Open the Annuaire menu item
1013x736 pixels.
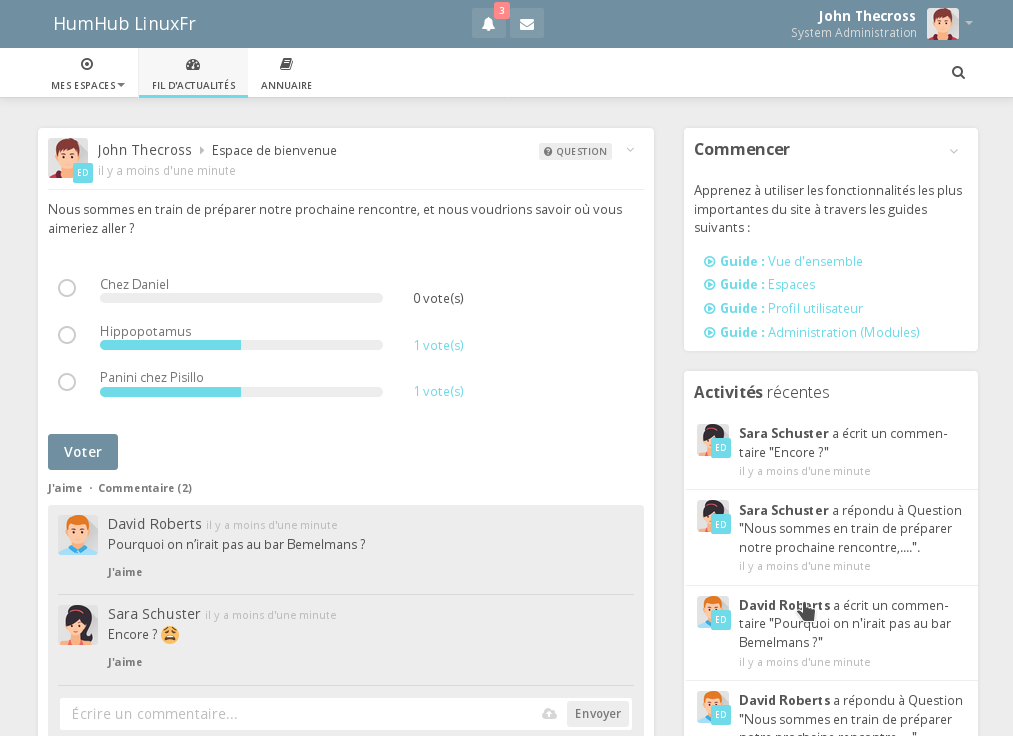click(286, 73)
